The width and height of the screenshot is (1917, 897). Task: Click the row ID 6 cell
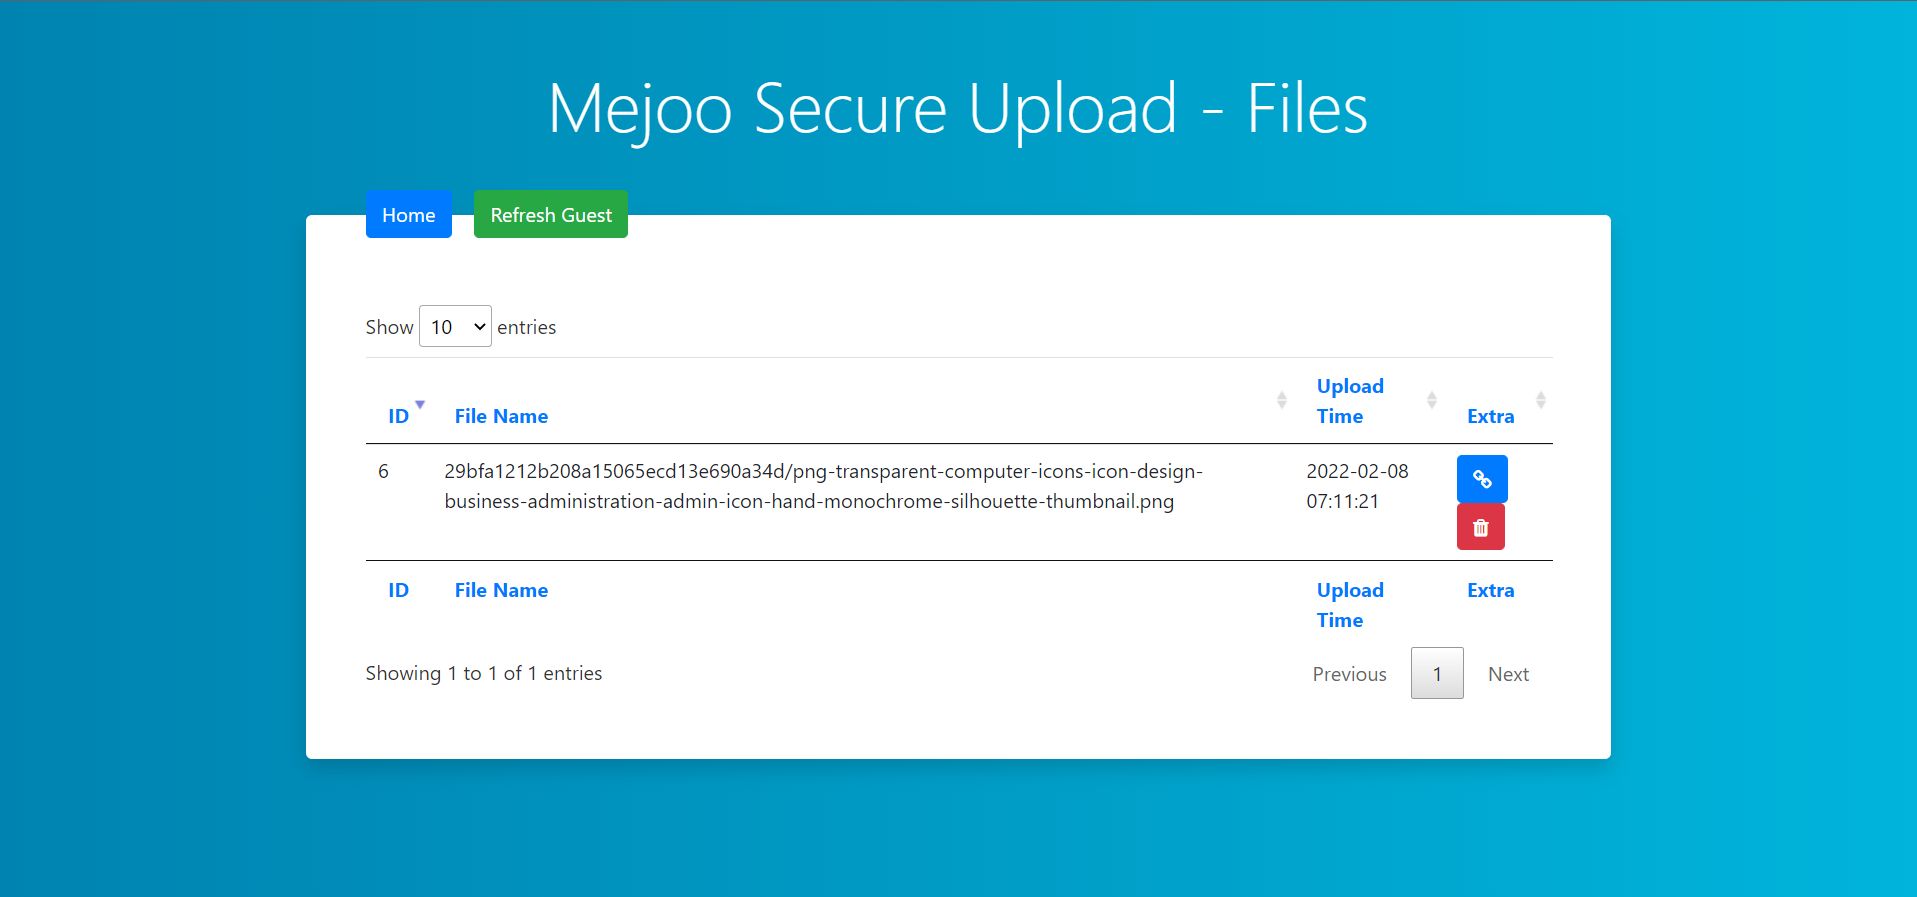click(383, 471)
